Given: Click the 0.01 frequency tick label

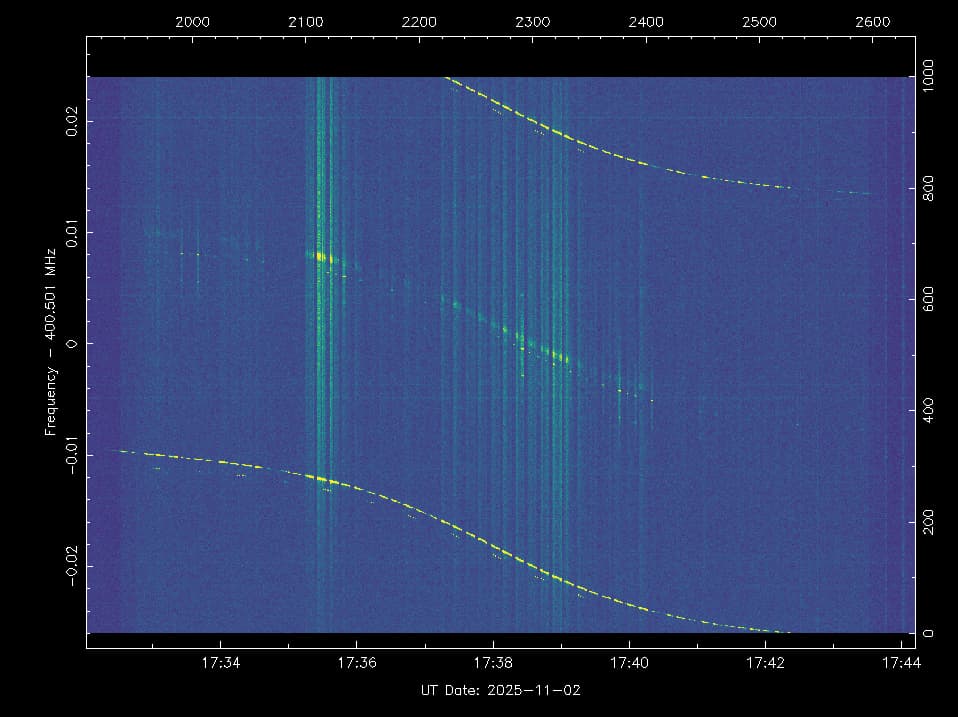Looking at the screenshot, I should tap(70, 232).
